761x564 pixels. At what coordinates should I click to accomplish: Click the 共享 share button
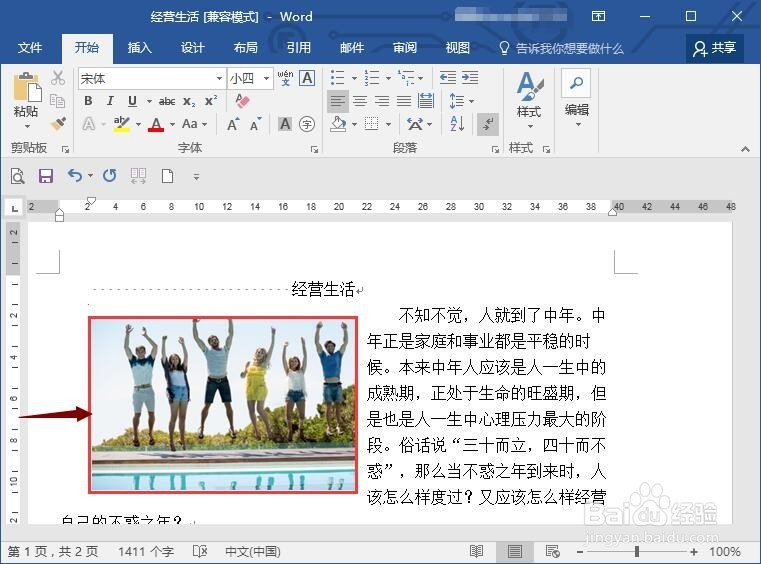[x=714, y=48]
